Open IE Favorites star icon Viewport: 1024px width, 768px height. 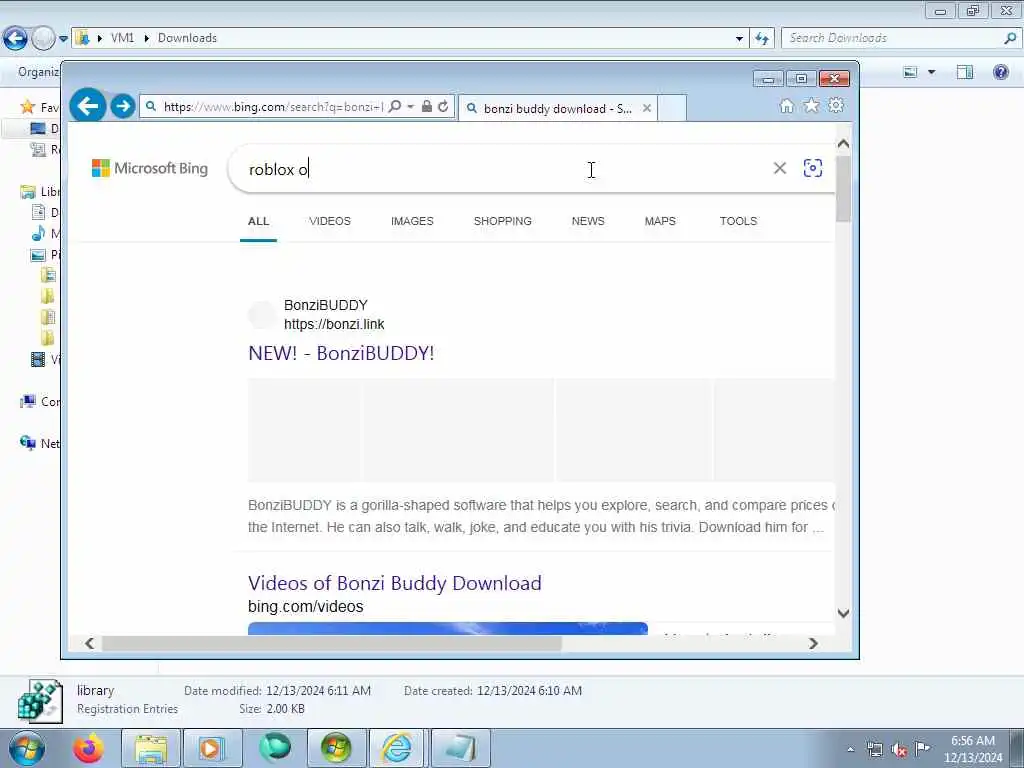[811, 105]
